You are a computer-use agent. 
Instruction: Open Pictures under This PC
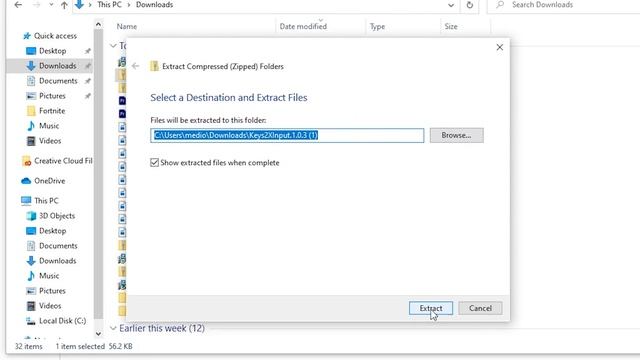52,291
